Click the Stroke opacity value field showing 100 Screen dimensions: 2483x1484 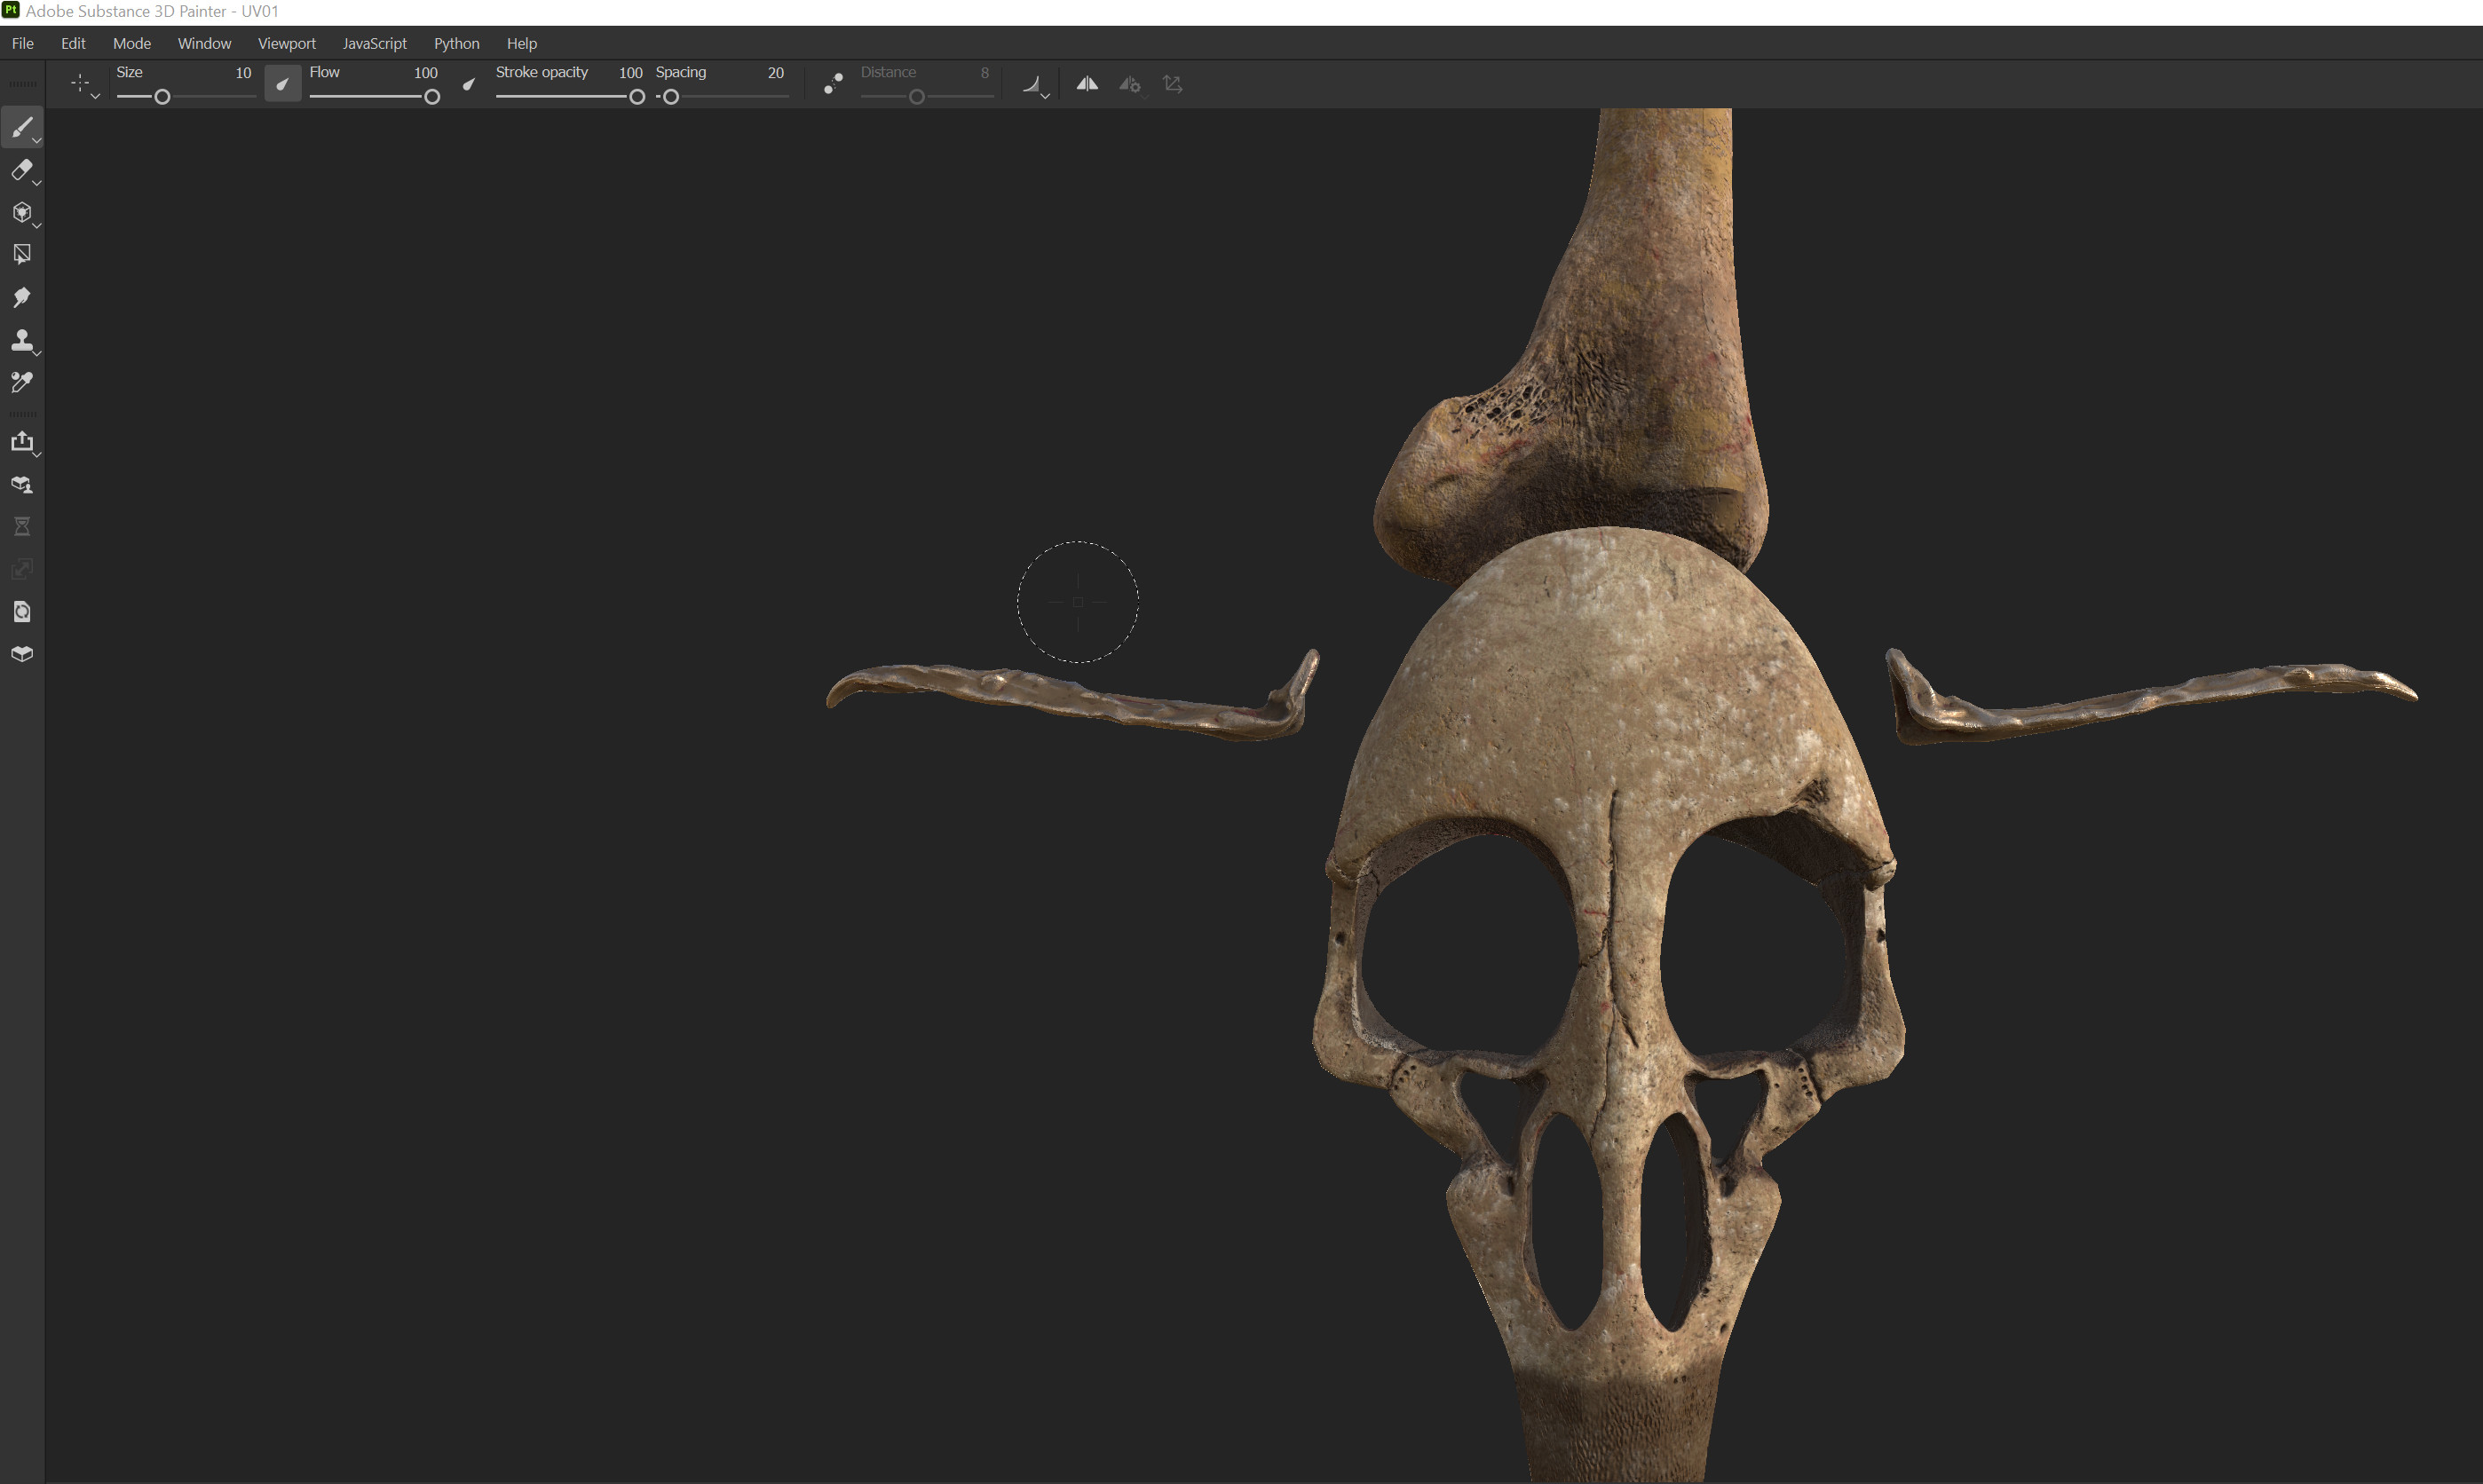point(631,73)
